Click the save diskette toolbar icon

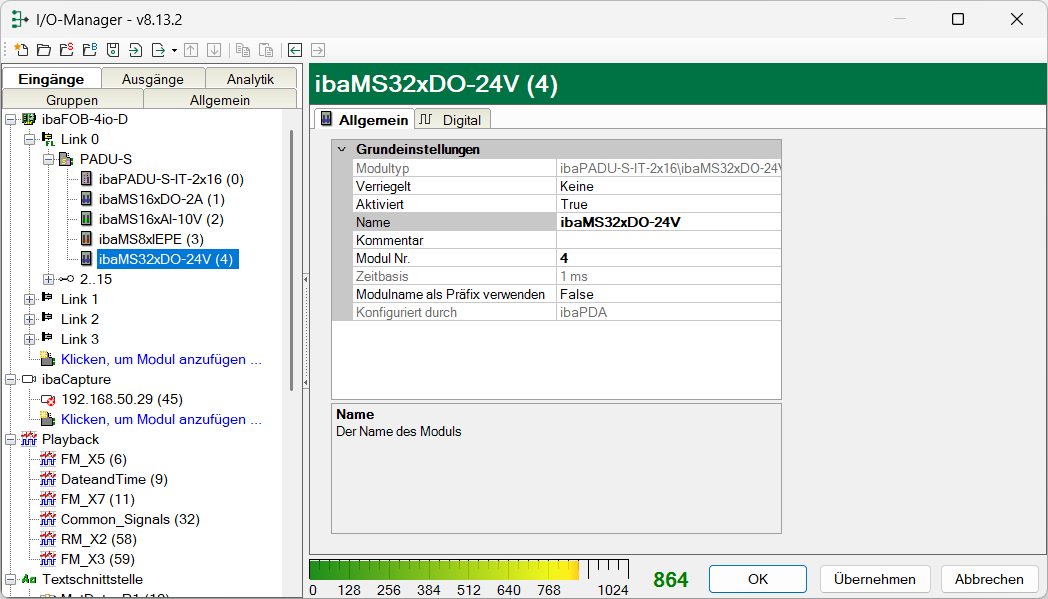point(113,49)
